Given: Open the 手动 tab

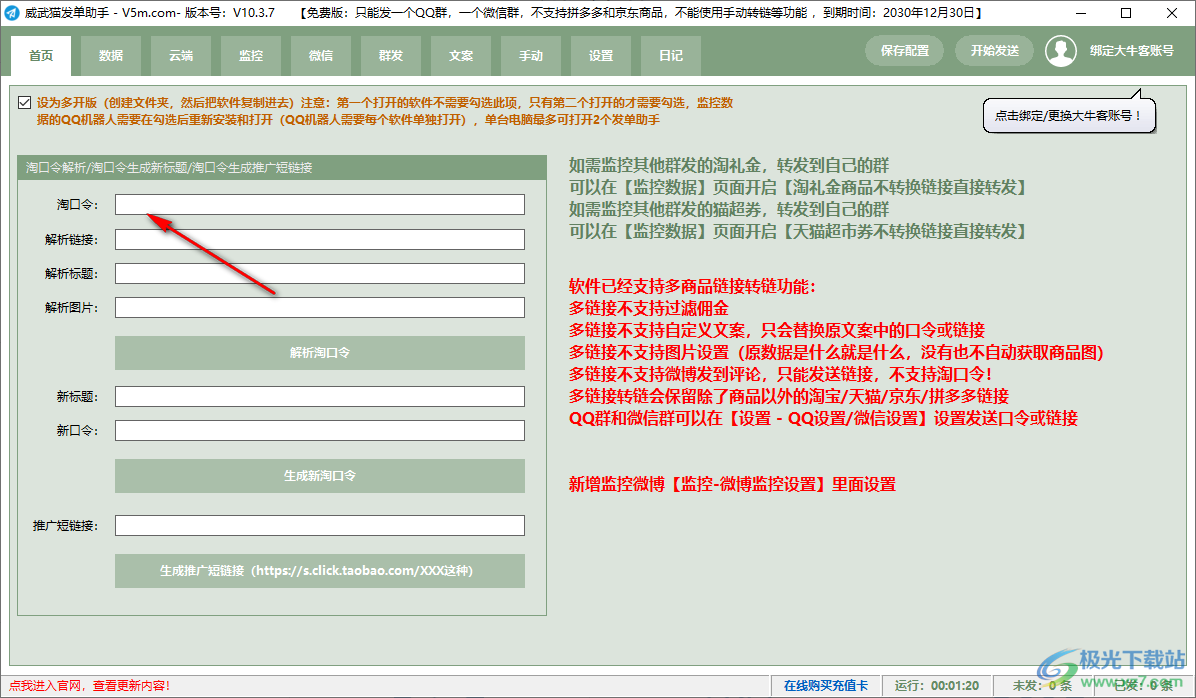Looking at the screenshot, I should [x=531, y=56].
